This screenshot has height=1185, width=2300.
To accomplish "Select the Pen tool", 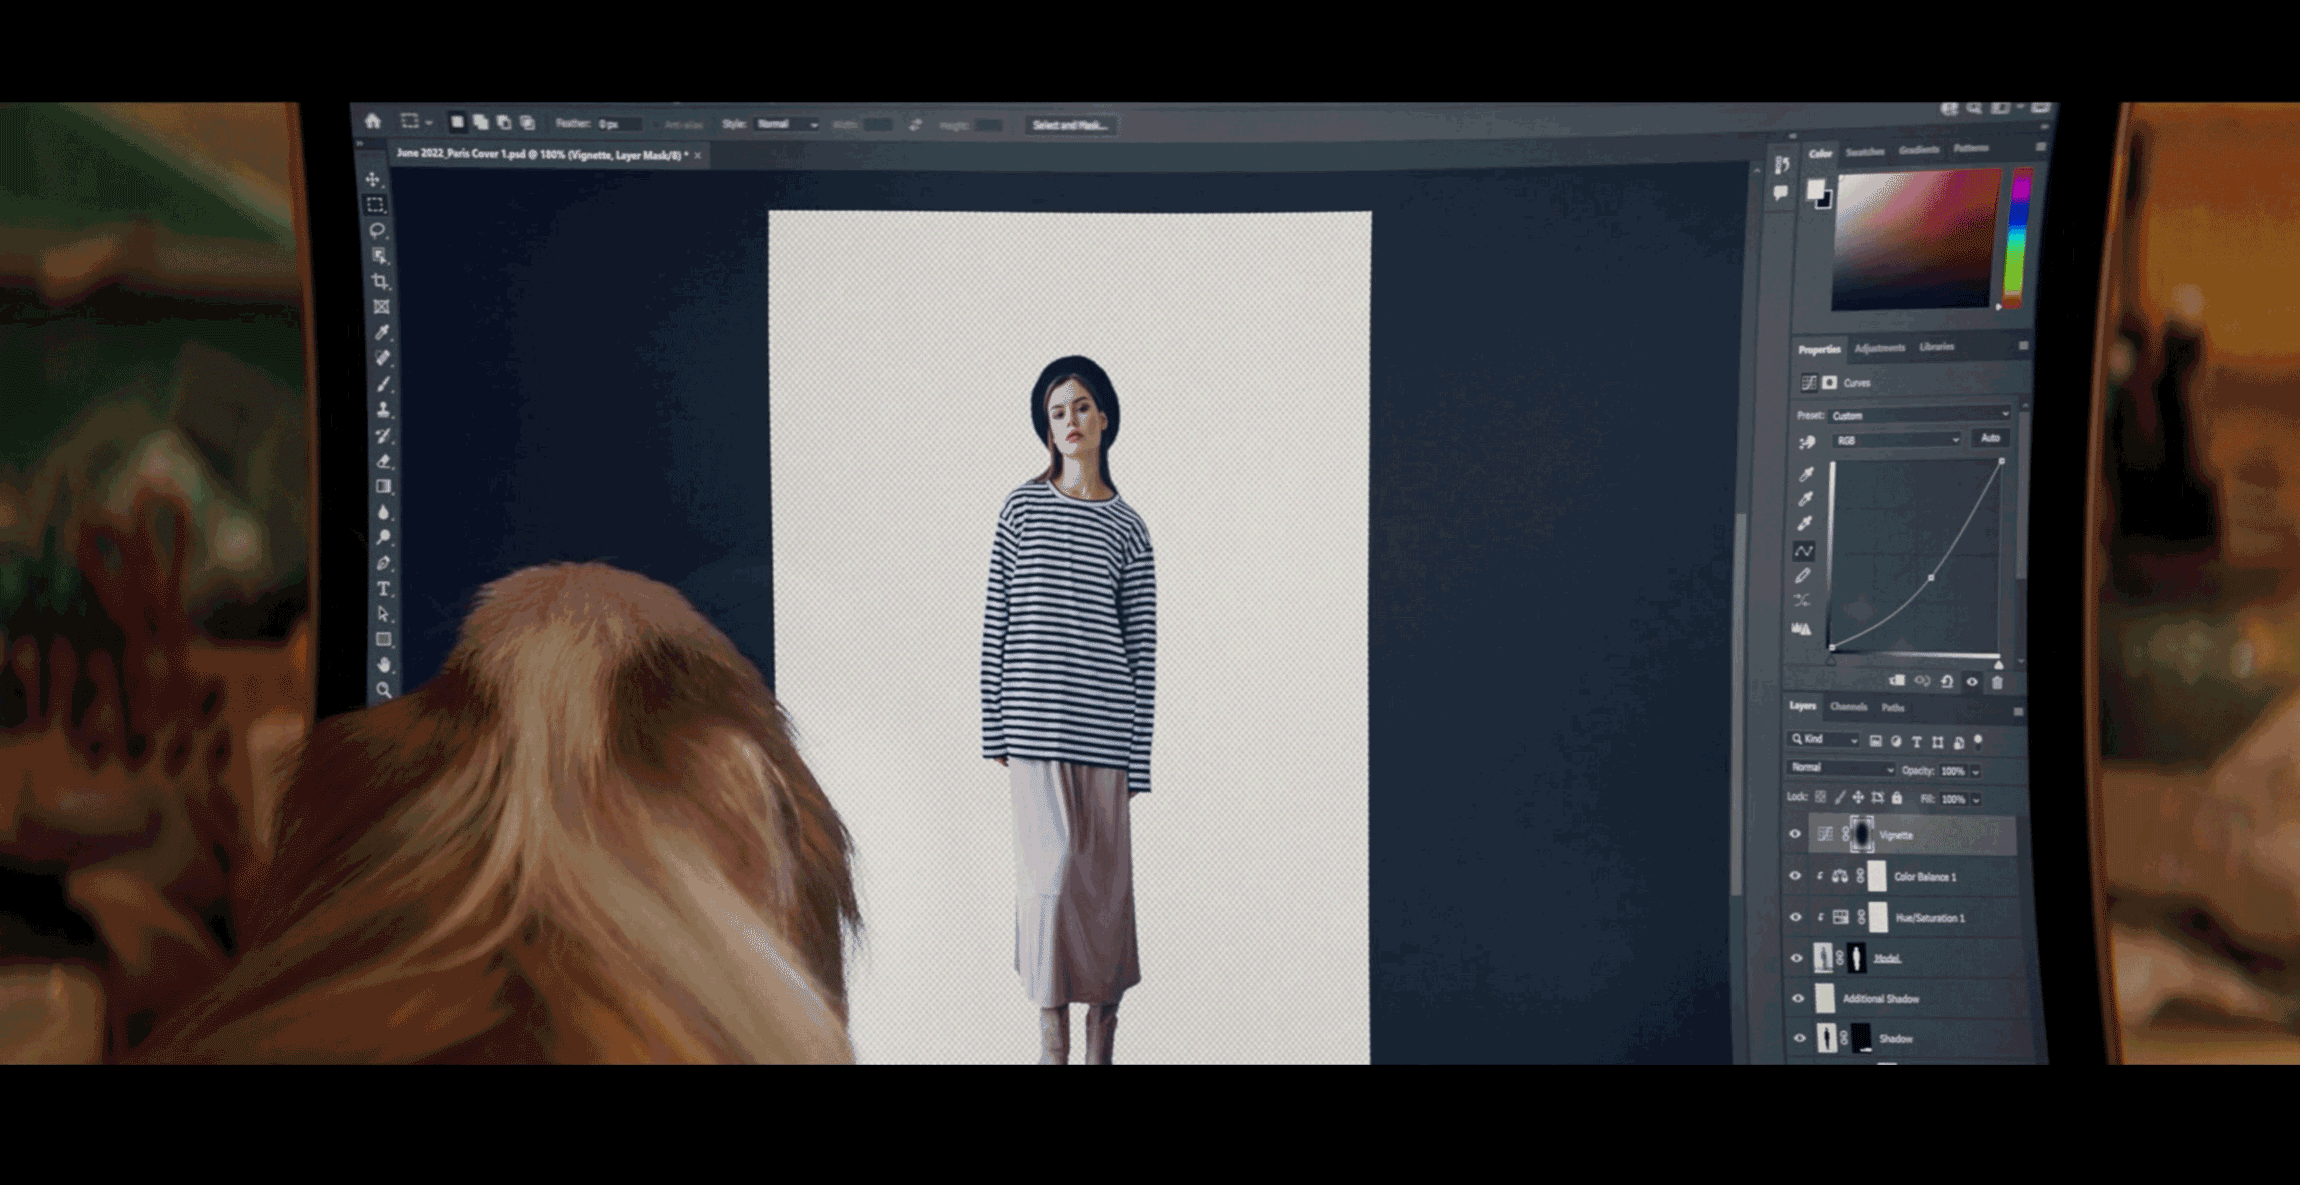I will click(383, 563).
